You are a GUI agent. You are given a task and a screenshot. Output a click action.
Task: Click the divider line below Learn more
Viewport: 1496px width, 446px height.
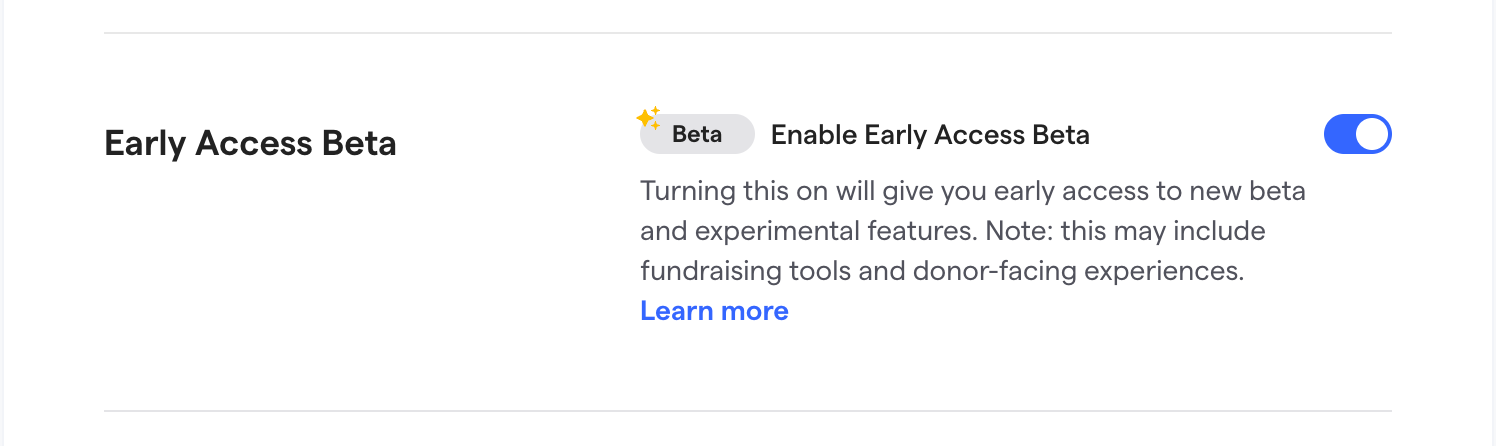click(x=748, y=410)
